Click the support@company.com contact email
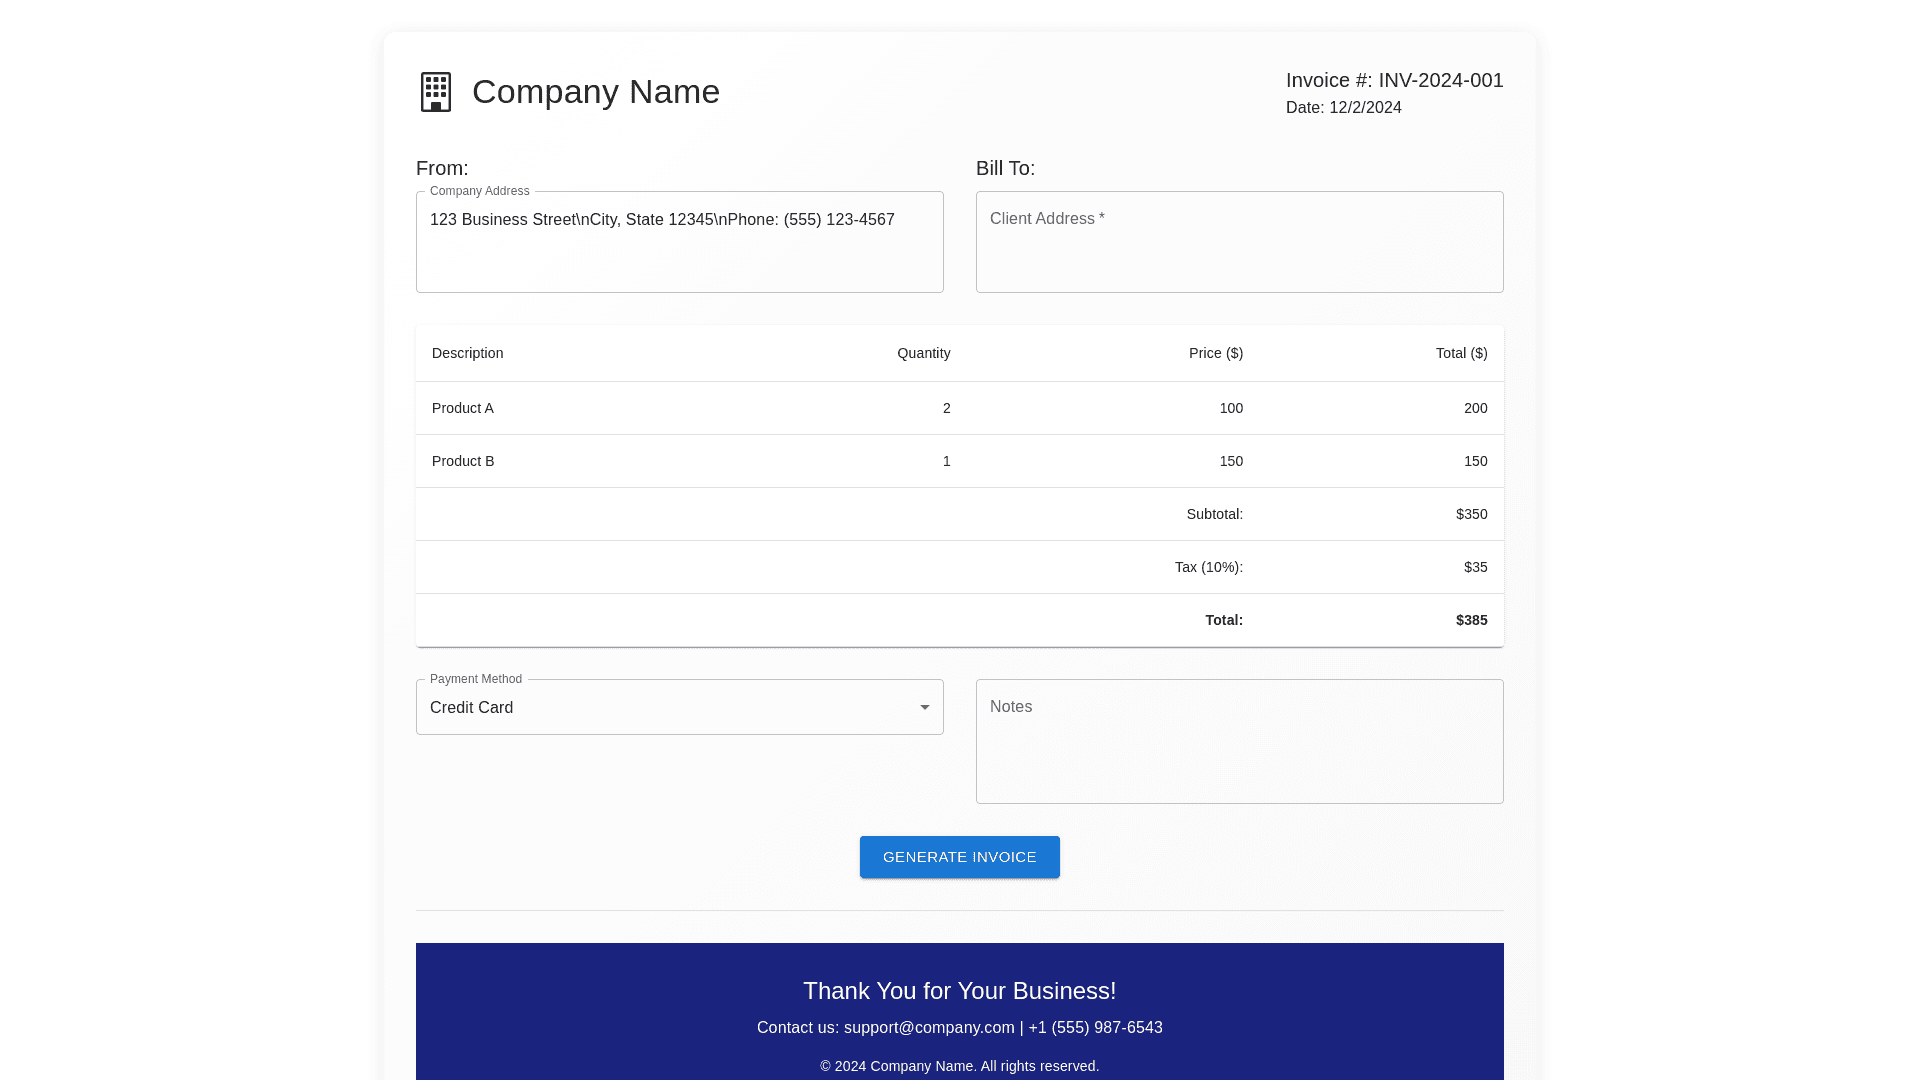This screenshot has width=1920, height=1080. [929, 1028]
